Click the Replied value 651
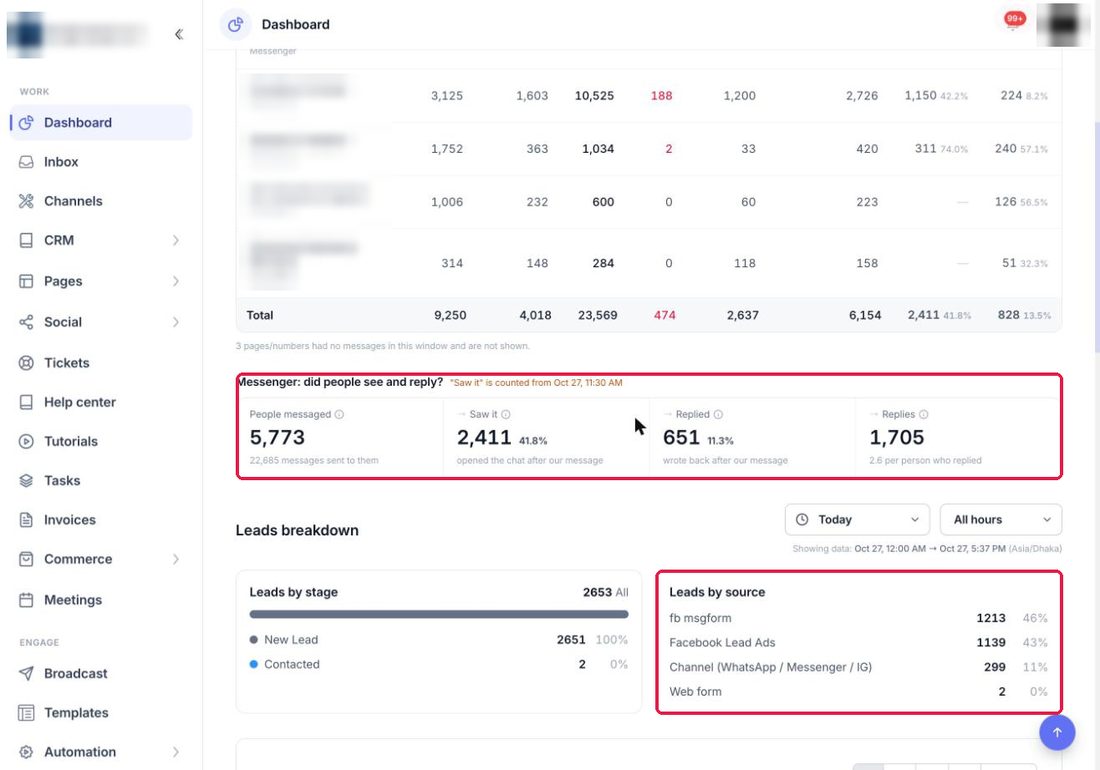Image resolution: width=1100 pixels, height=770 pixels. click(681, 438)
